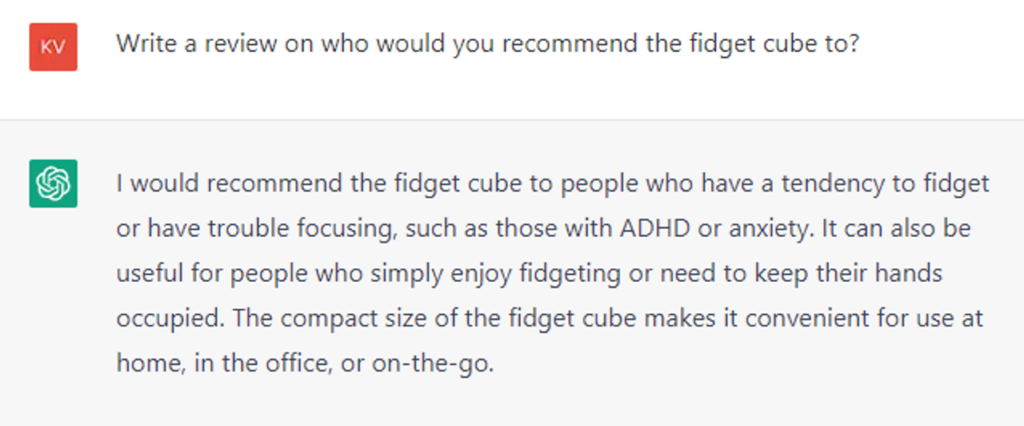This screenshot has height=426, width=1024.
Task: Click the user prompt about the fidget cube review
Action: pos(487,45)
